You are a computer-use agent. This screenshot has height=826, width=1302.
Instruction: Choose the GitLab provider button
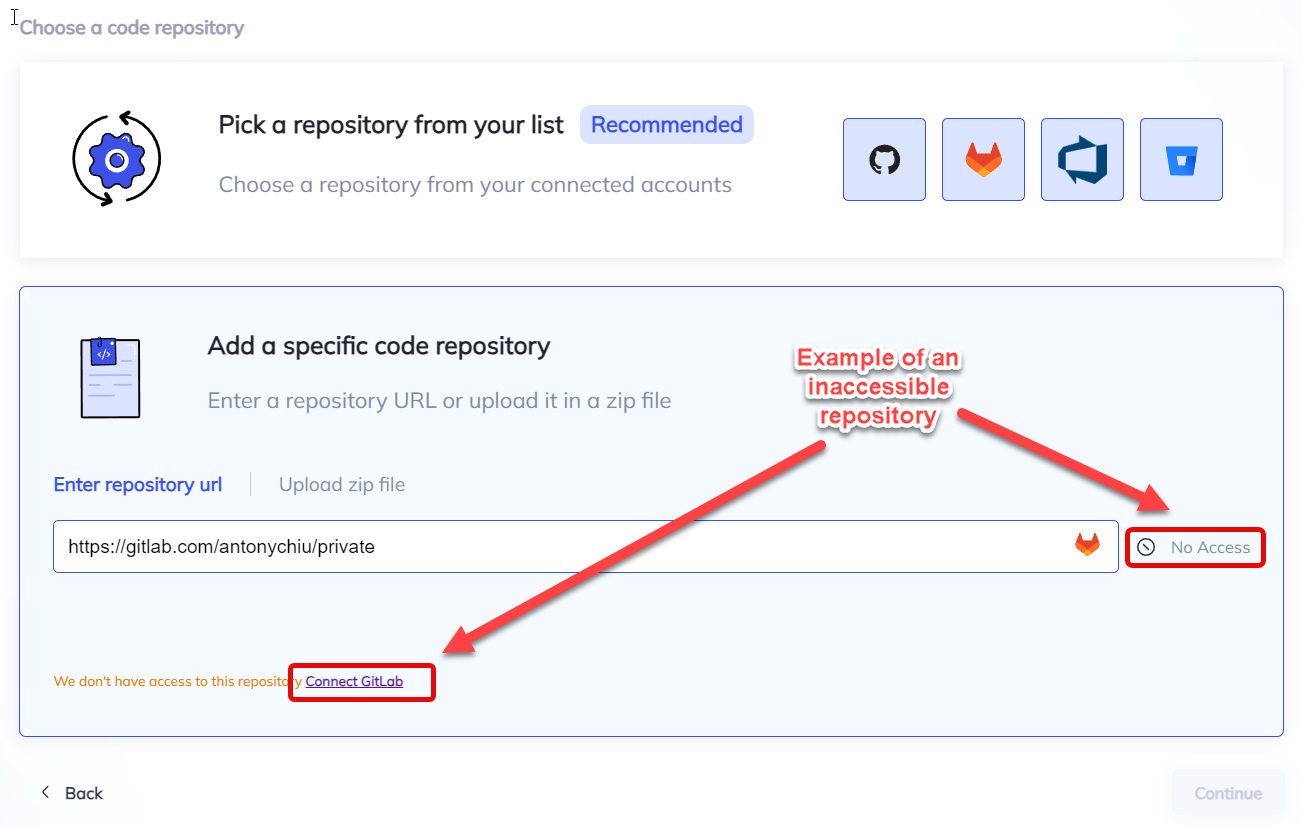click(x=983, y=160)
